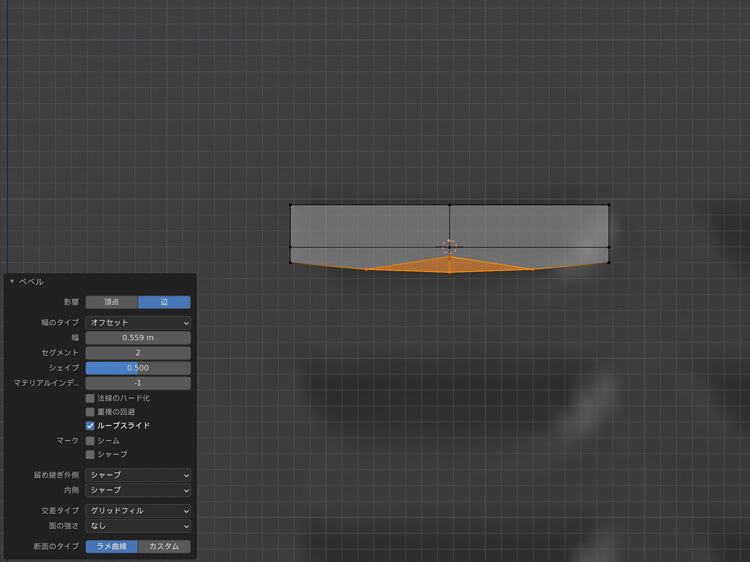Select 頂点 as the bevel affect mode

coord(111,302)
